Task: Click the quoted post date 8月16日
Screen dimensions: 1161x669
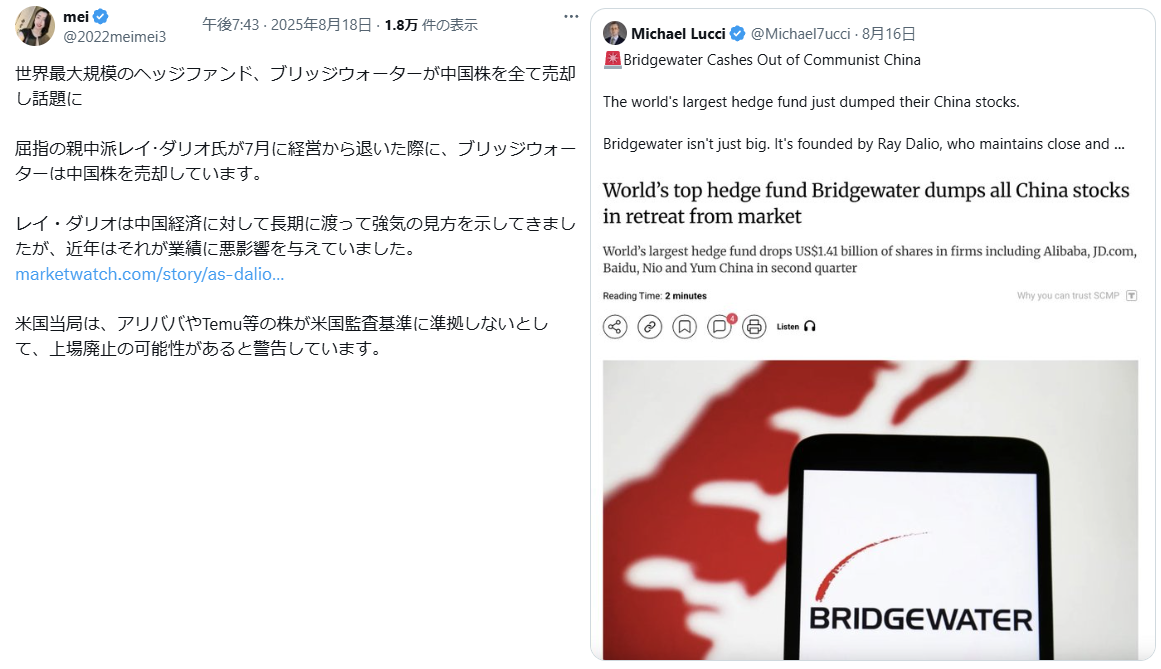Action: coord(889,33)
